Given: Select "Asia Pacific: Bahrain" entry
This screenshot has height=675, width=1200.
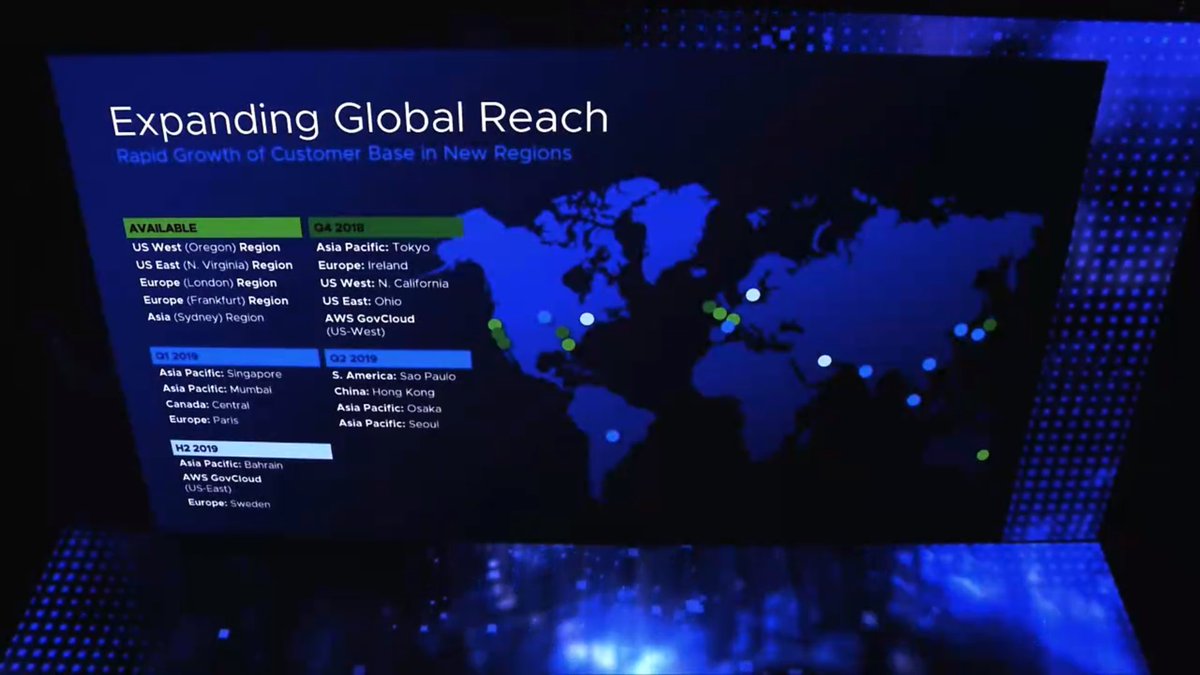Looking at the screenshot, I should [231, 465].
